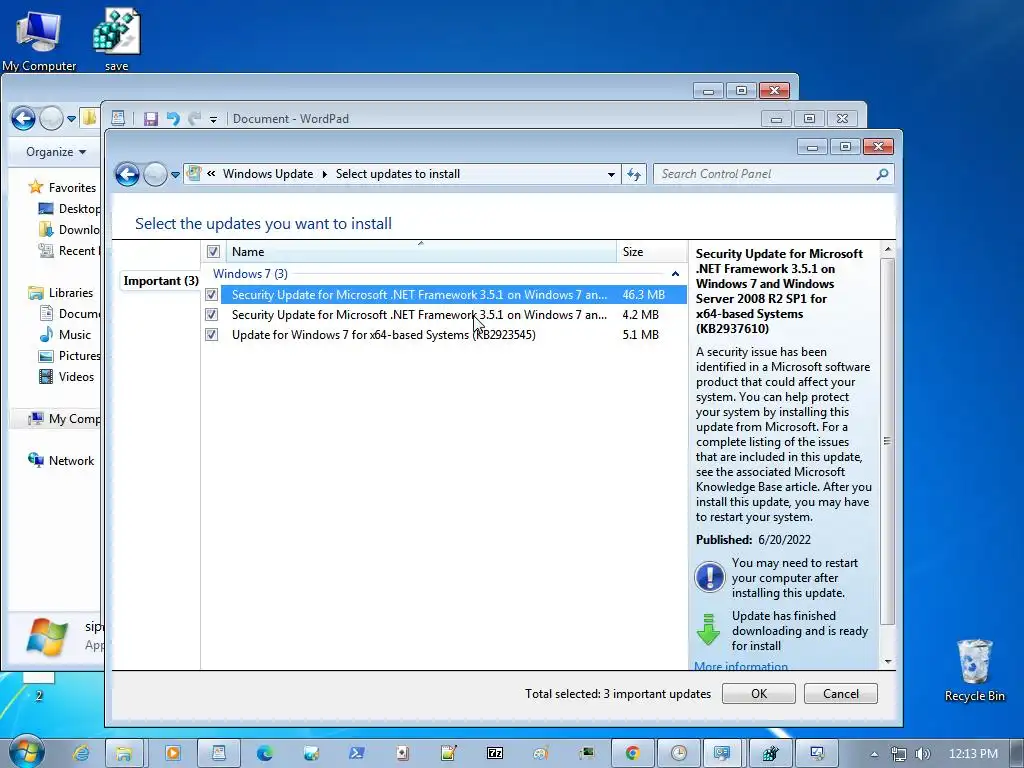Open the Organize dropdown in Explorer

[x=56, y=152]
